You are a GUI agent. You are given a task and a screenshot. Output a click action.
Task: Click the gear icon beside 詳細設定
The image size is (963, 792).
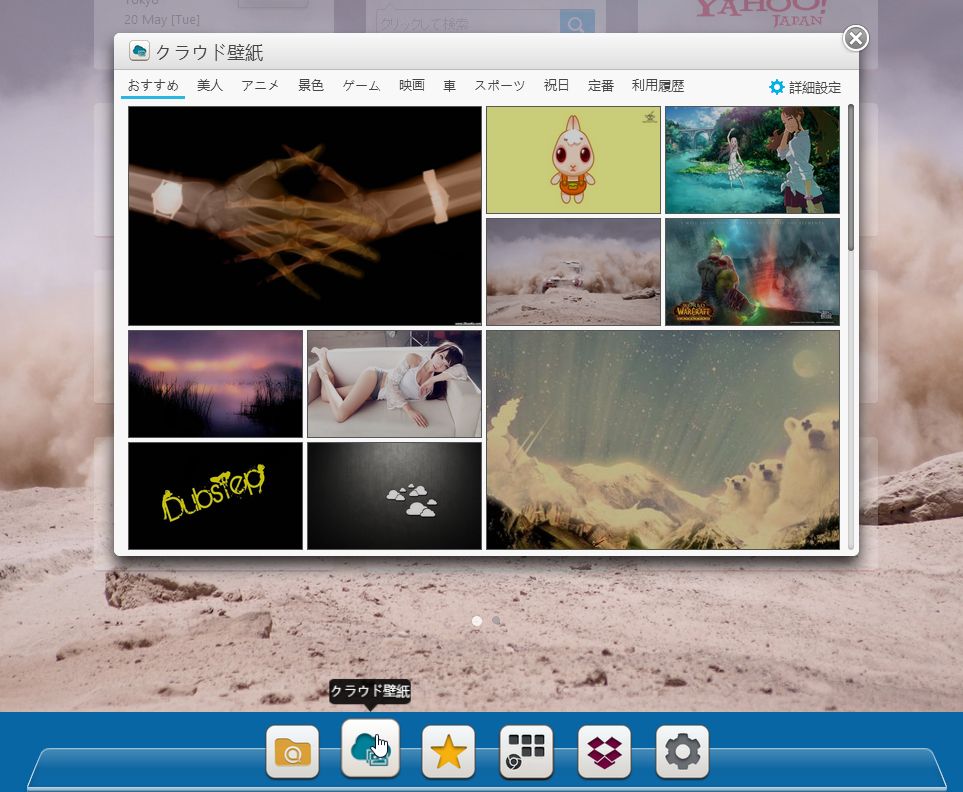(x=776, y=87)
